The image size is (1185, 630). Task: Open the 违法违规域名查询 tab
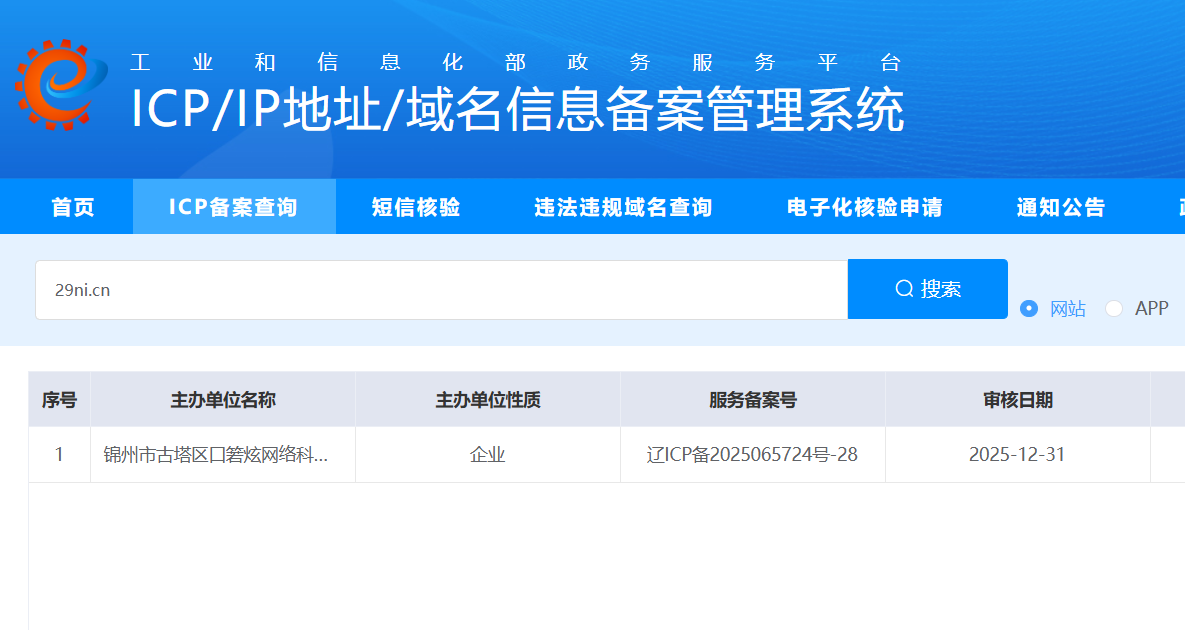(623, 207)
